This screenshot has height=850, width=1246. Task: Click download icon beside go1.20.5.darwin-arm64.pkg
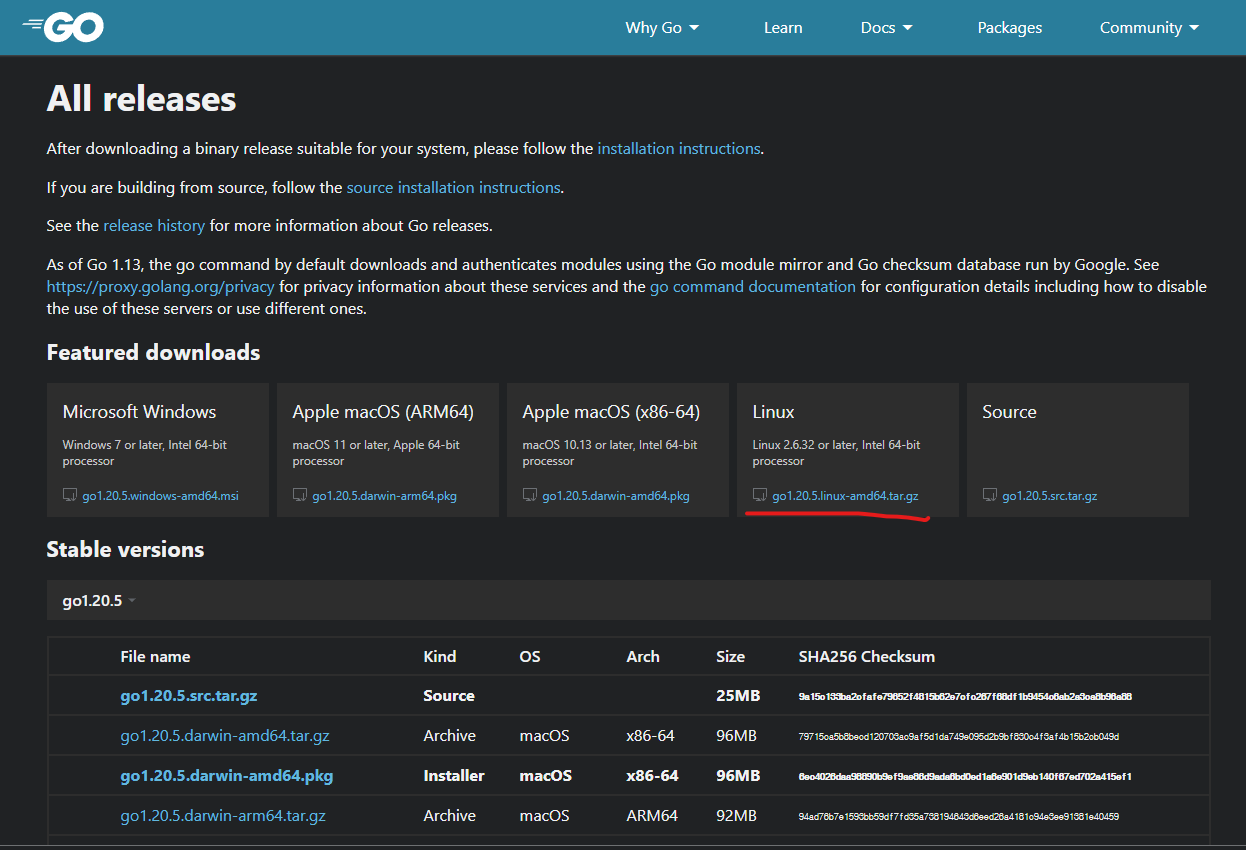click(x=300, y=495)
